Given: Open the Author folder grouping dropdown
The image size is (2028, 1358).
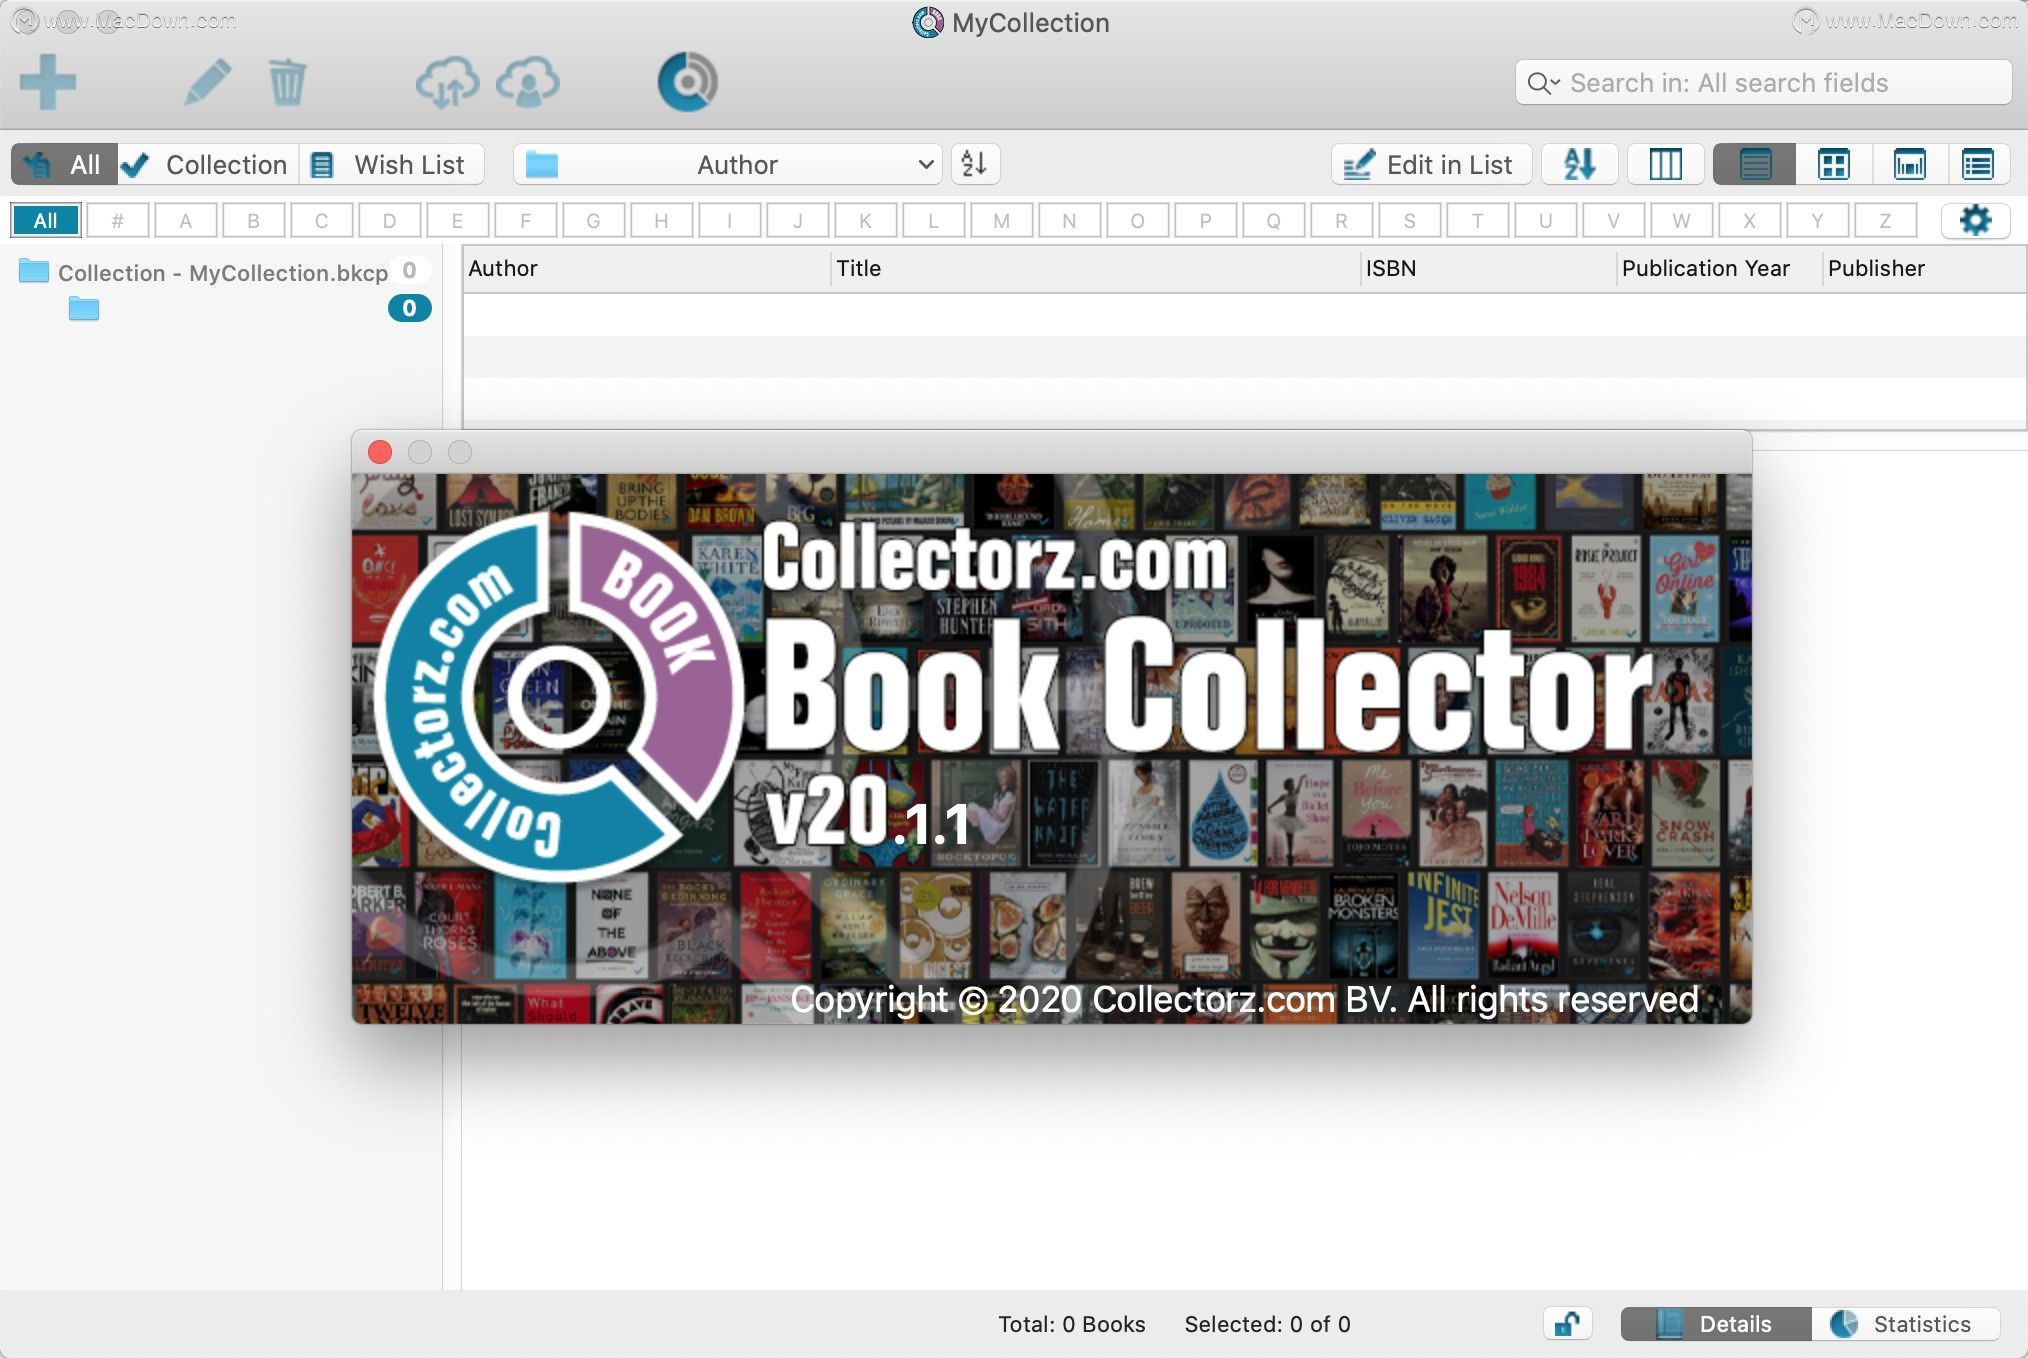Looking at the screenshot, I should 727,164.
